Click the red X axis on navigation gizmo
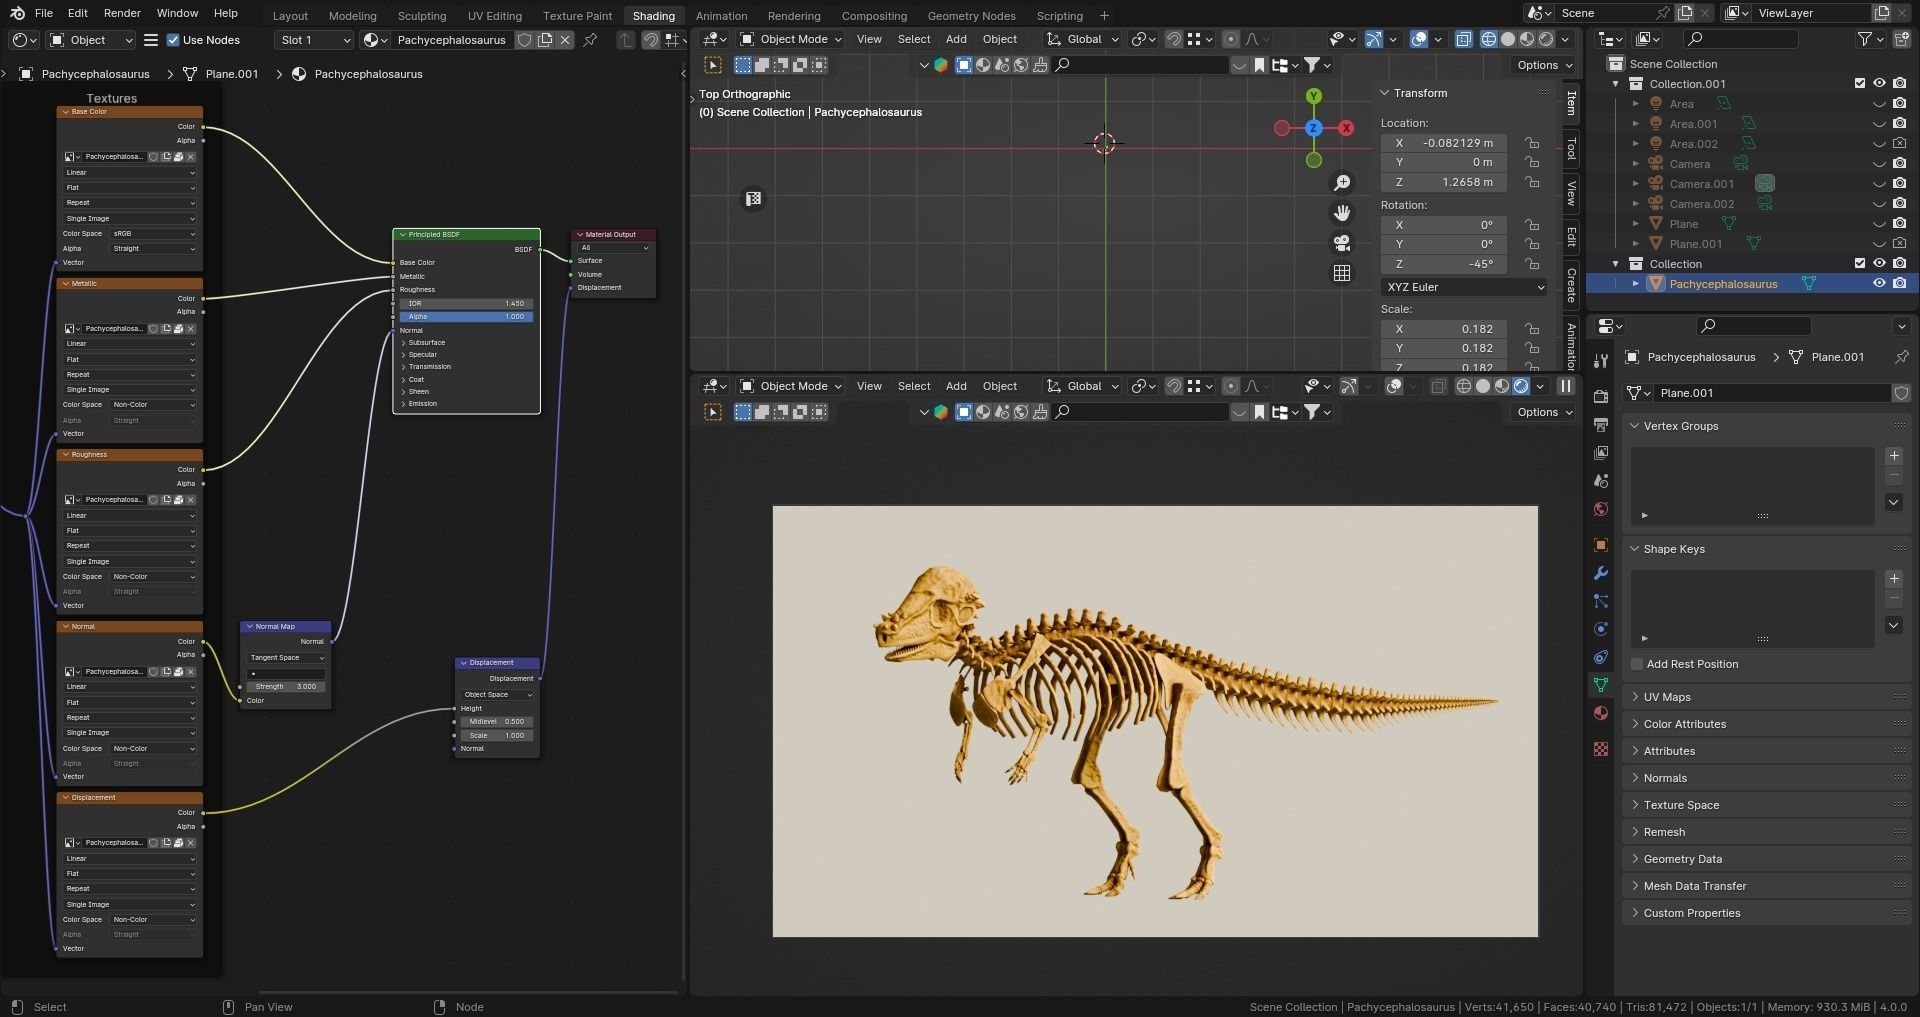The width and height of the screenshot is (1920, 1017). pyautogui.click(x=1347, y=128)
